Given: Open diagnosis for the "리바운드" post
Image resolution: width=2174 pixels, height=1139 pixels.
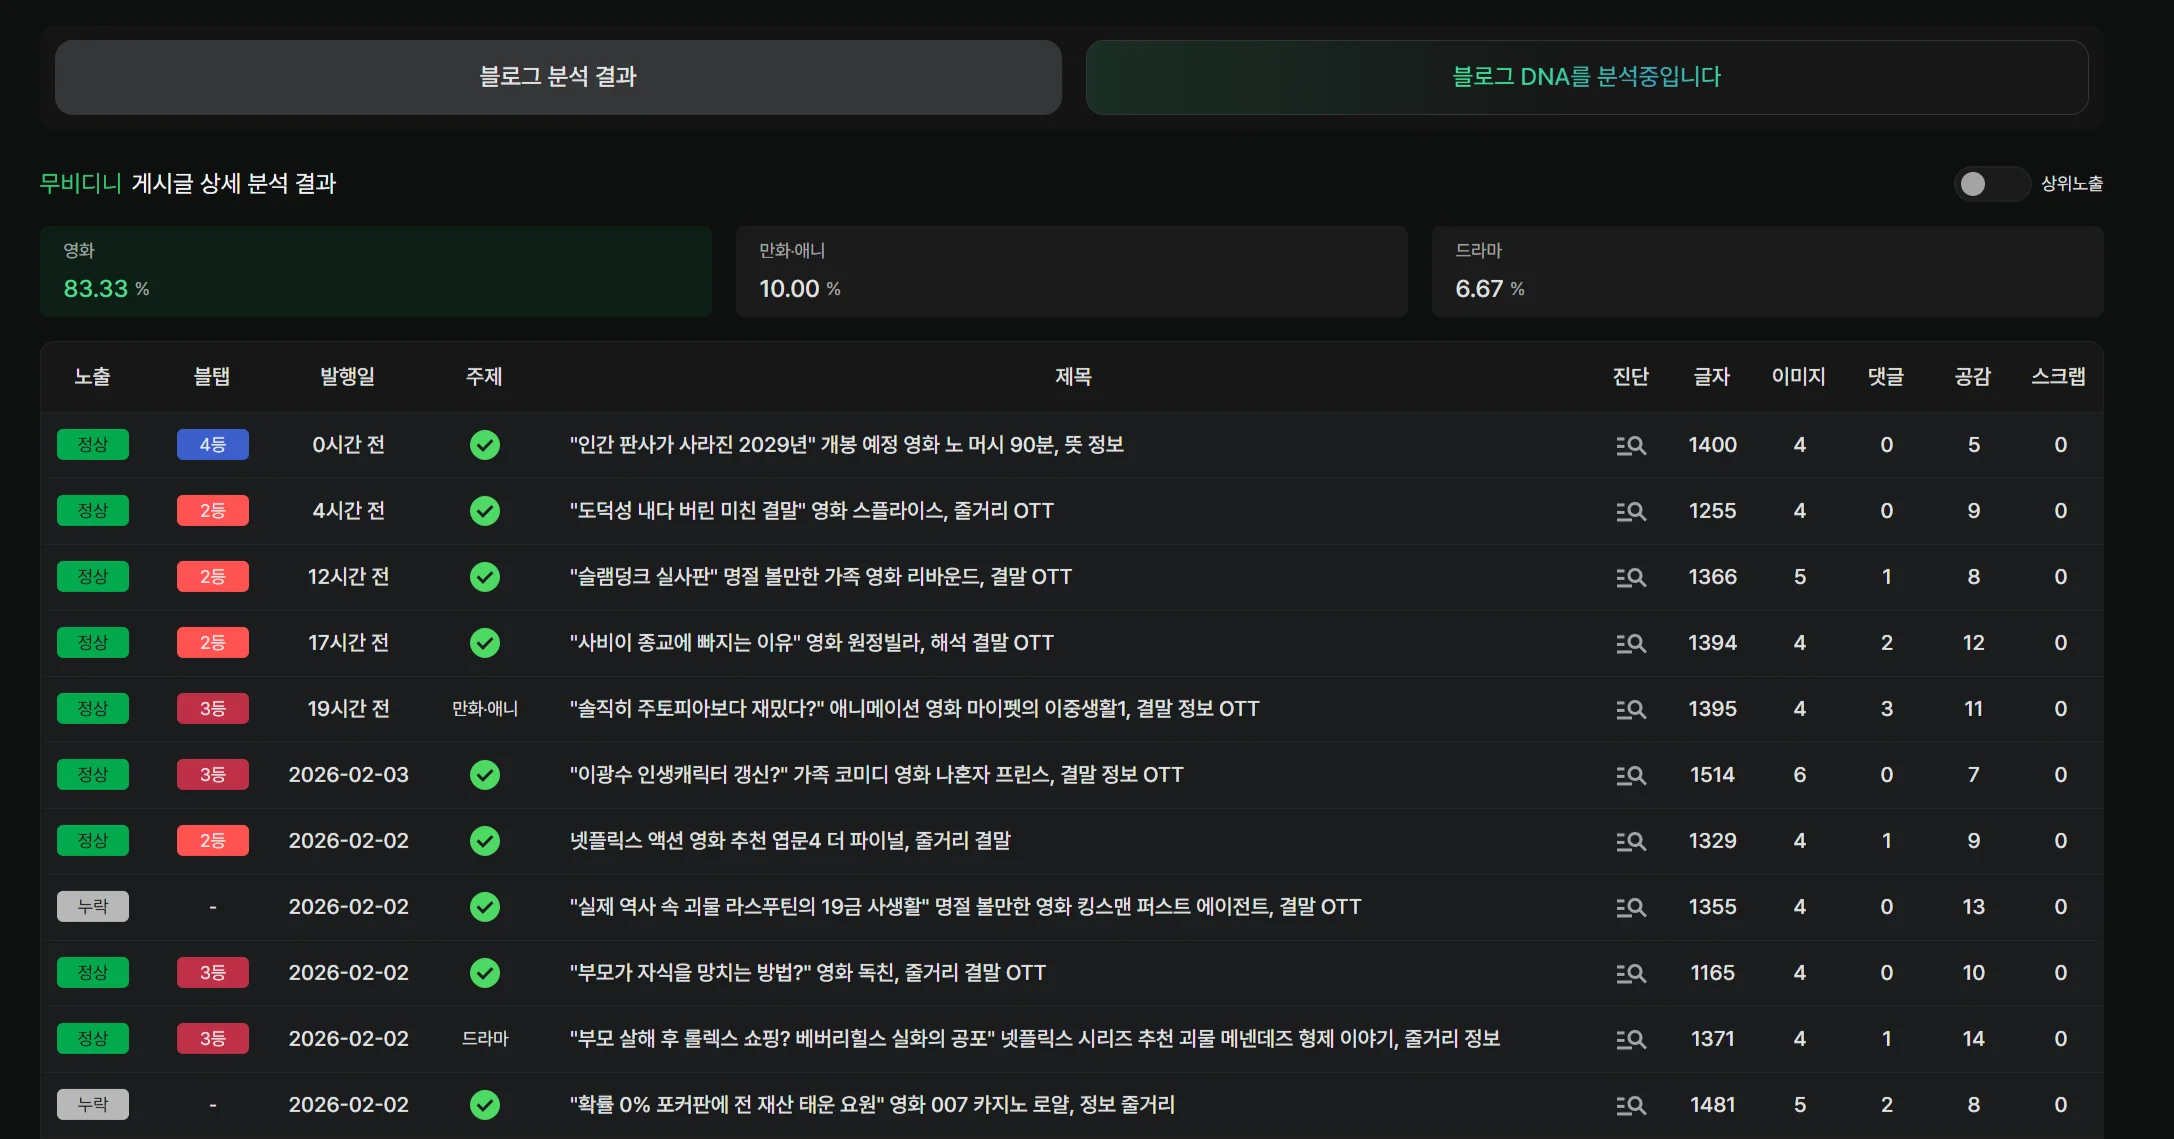Looking at the screenshot, I should pos(1631,577).
